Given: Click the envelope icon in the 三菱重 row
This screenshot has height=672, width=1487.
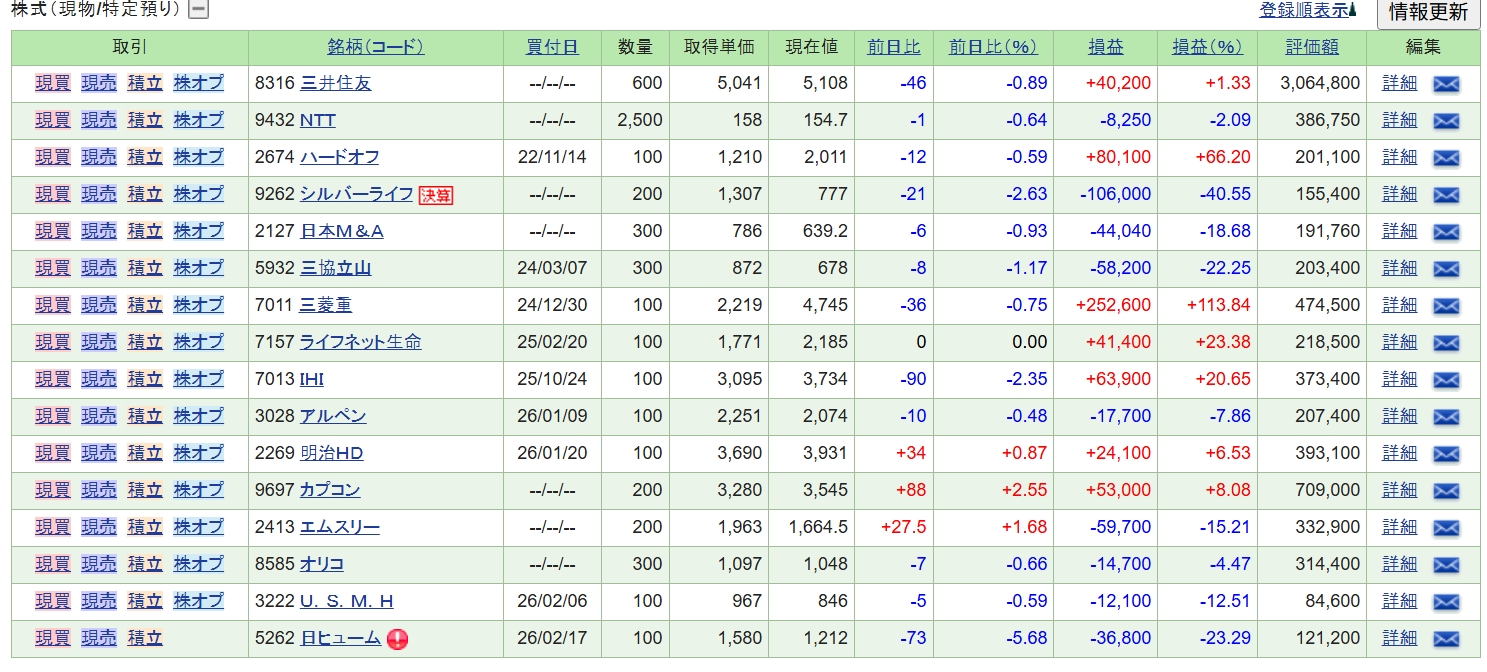Looking at the screenshot, I should (1446, 306).
